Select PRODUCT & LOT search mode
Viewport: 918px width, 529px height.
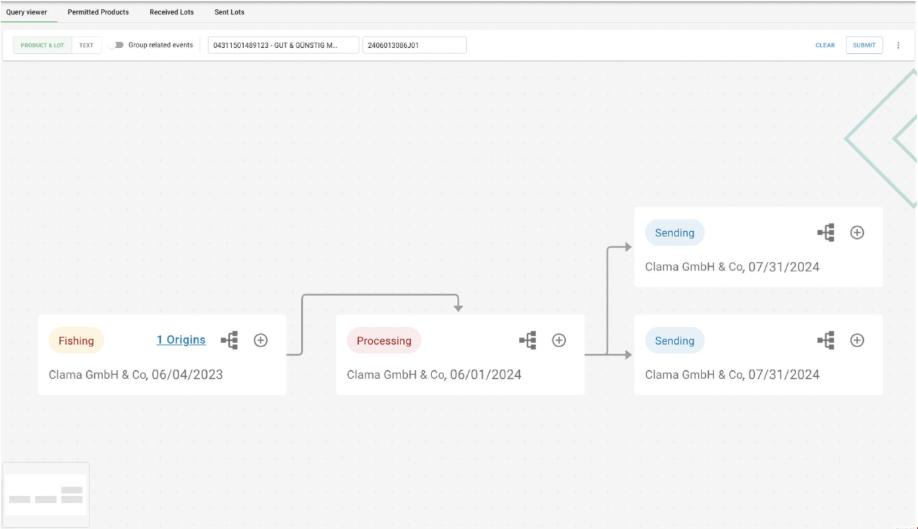[42, 45]
